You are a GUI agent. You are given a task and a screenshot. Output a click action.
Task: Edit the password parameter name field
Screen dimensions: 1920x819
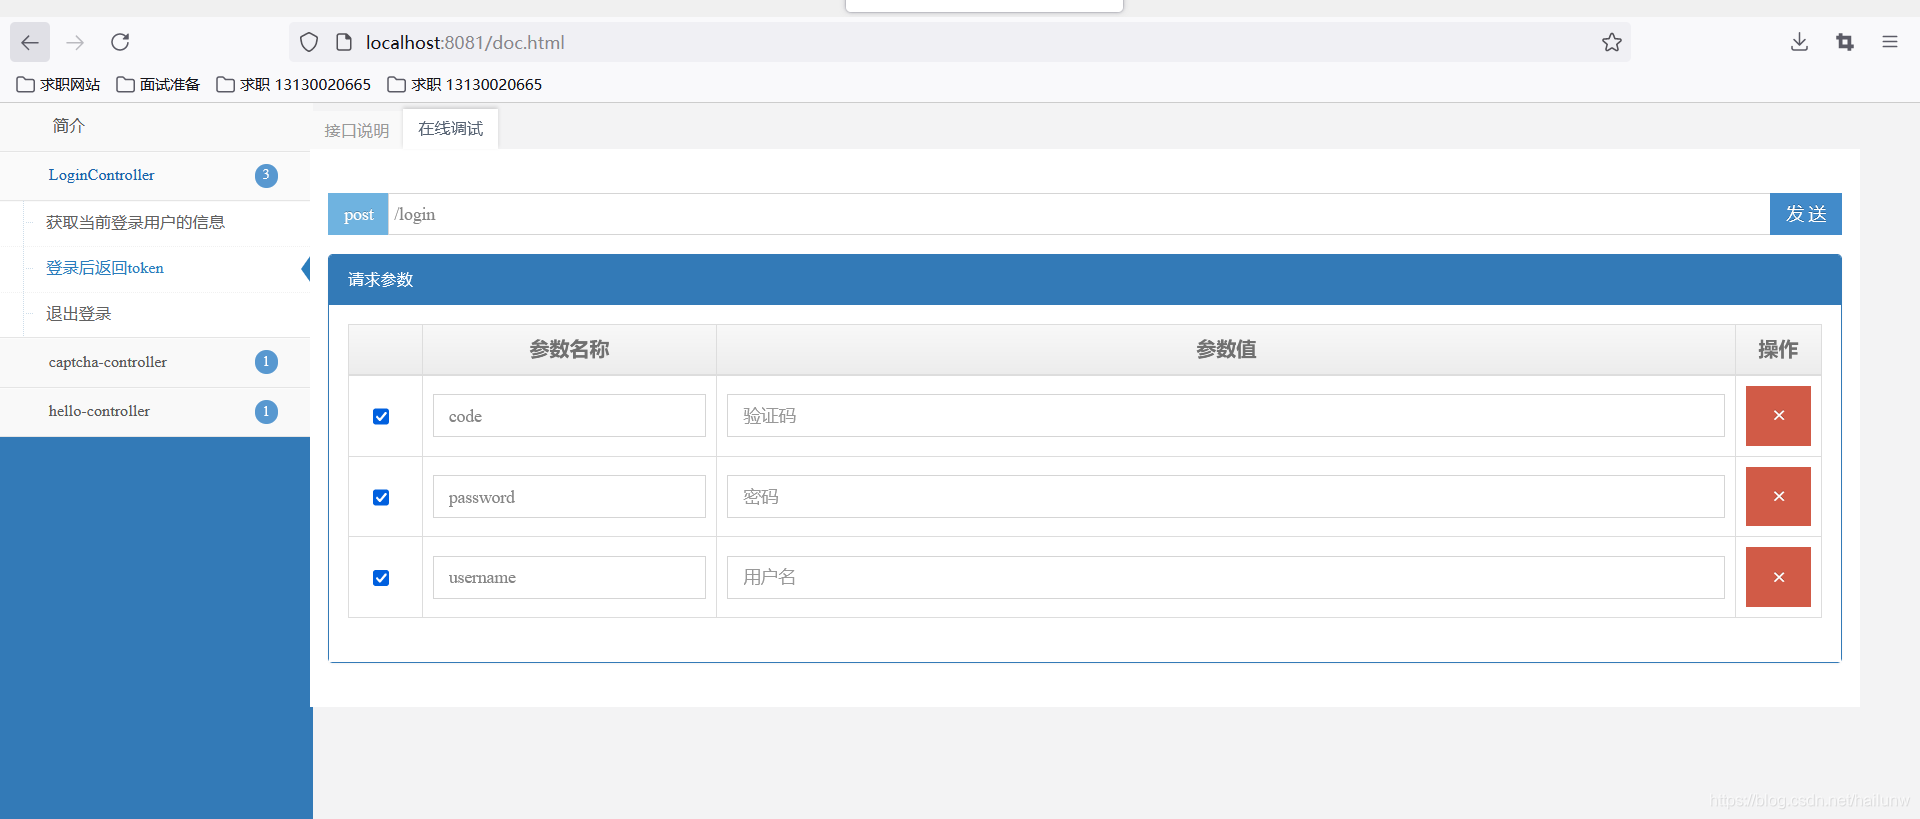[x=569, y=496]
